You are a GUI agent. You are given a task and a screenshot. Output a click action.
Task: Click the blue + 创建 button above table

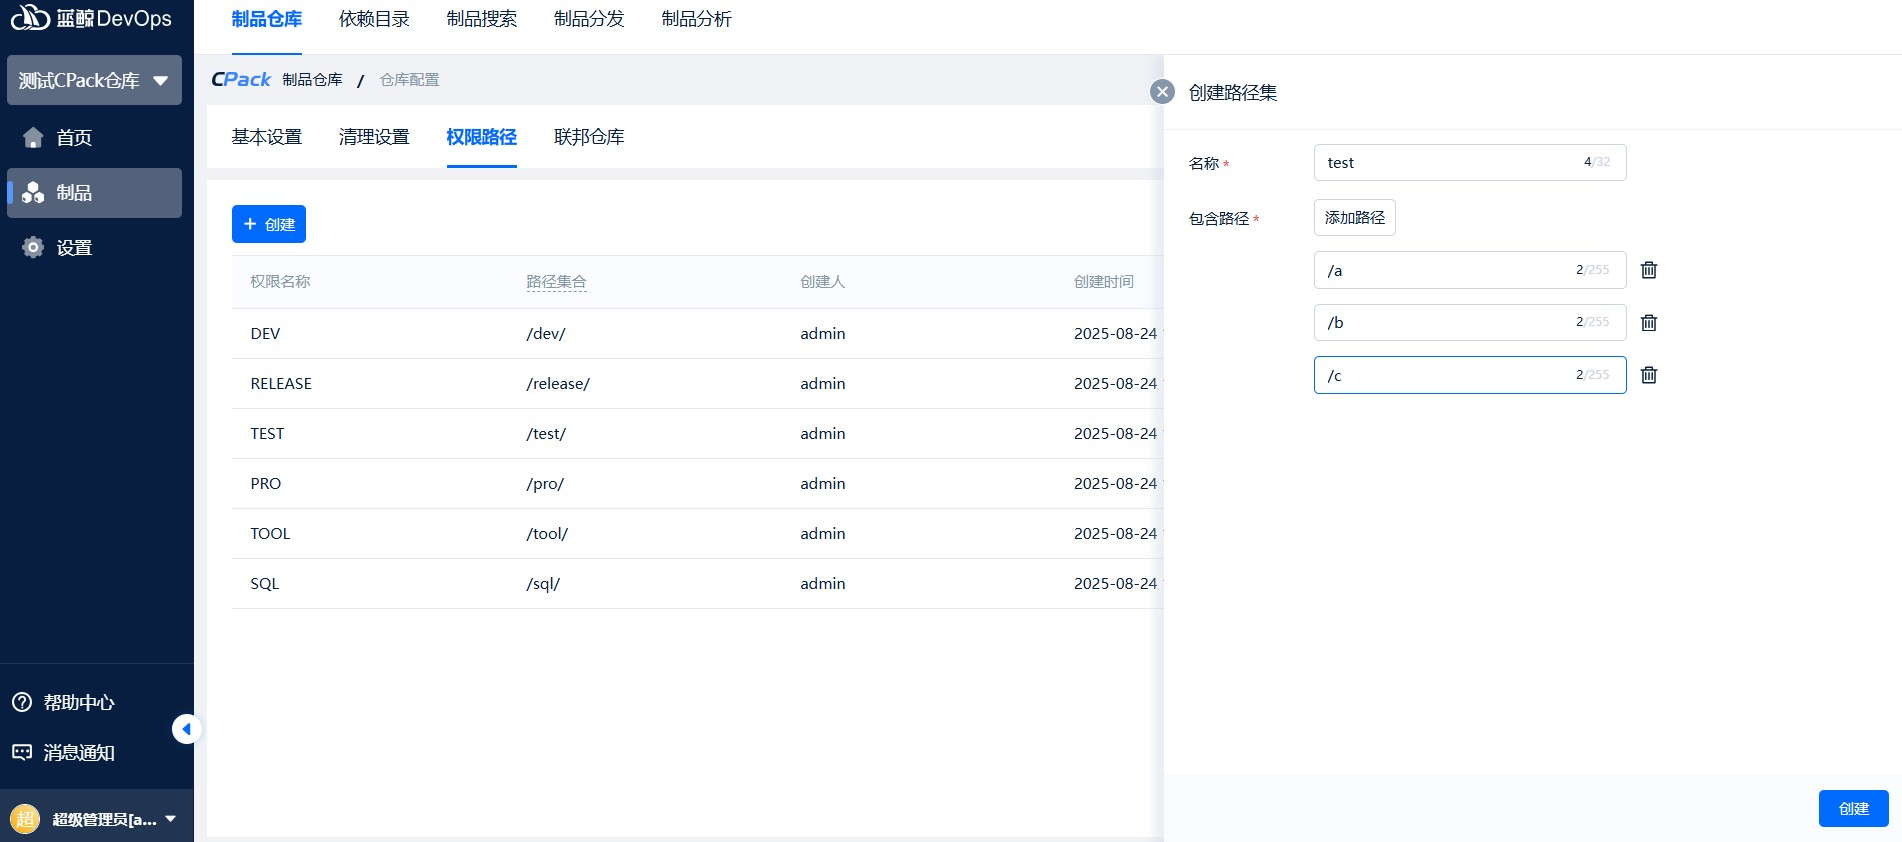(x=269, y=224)
